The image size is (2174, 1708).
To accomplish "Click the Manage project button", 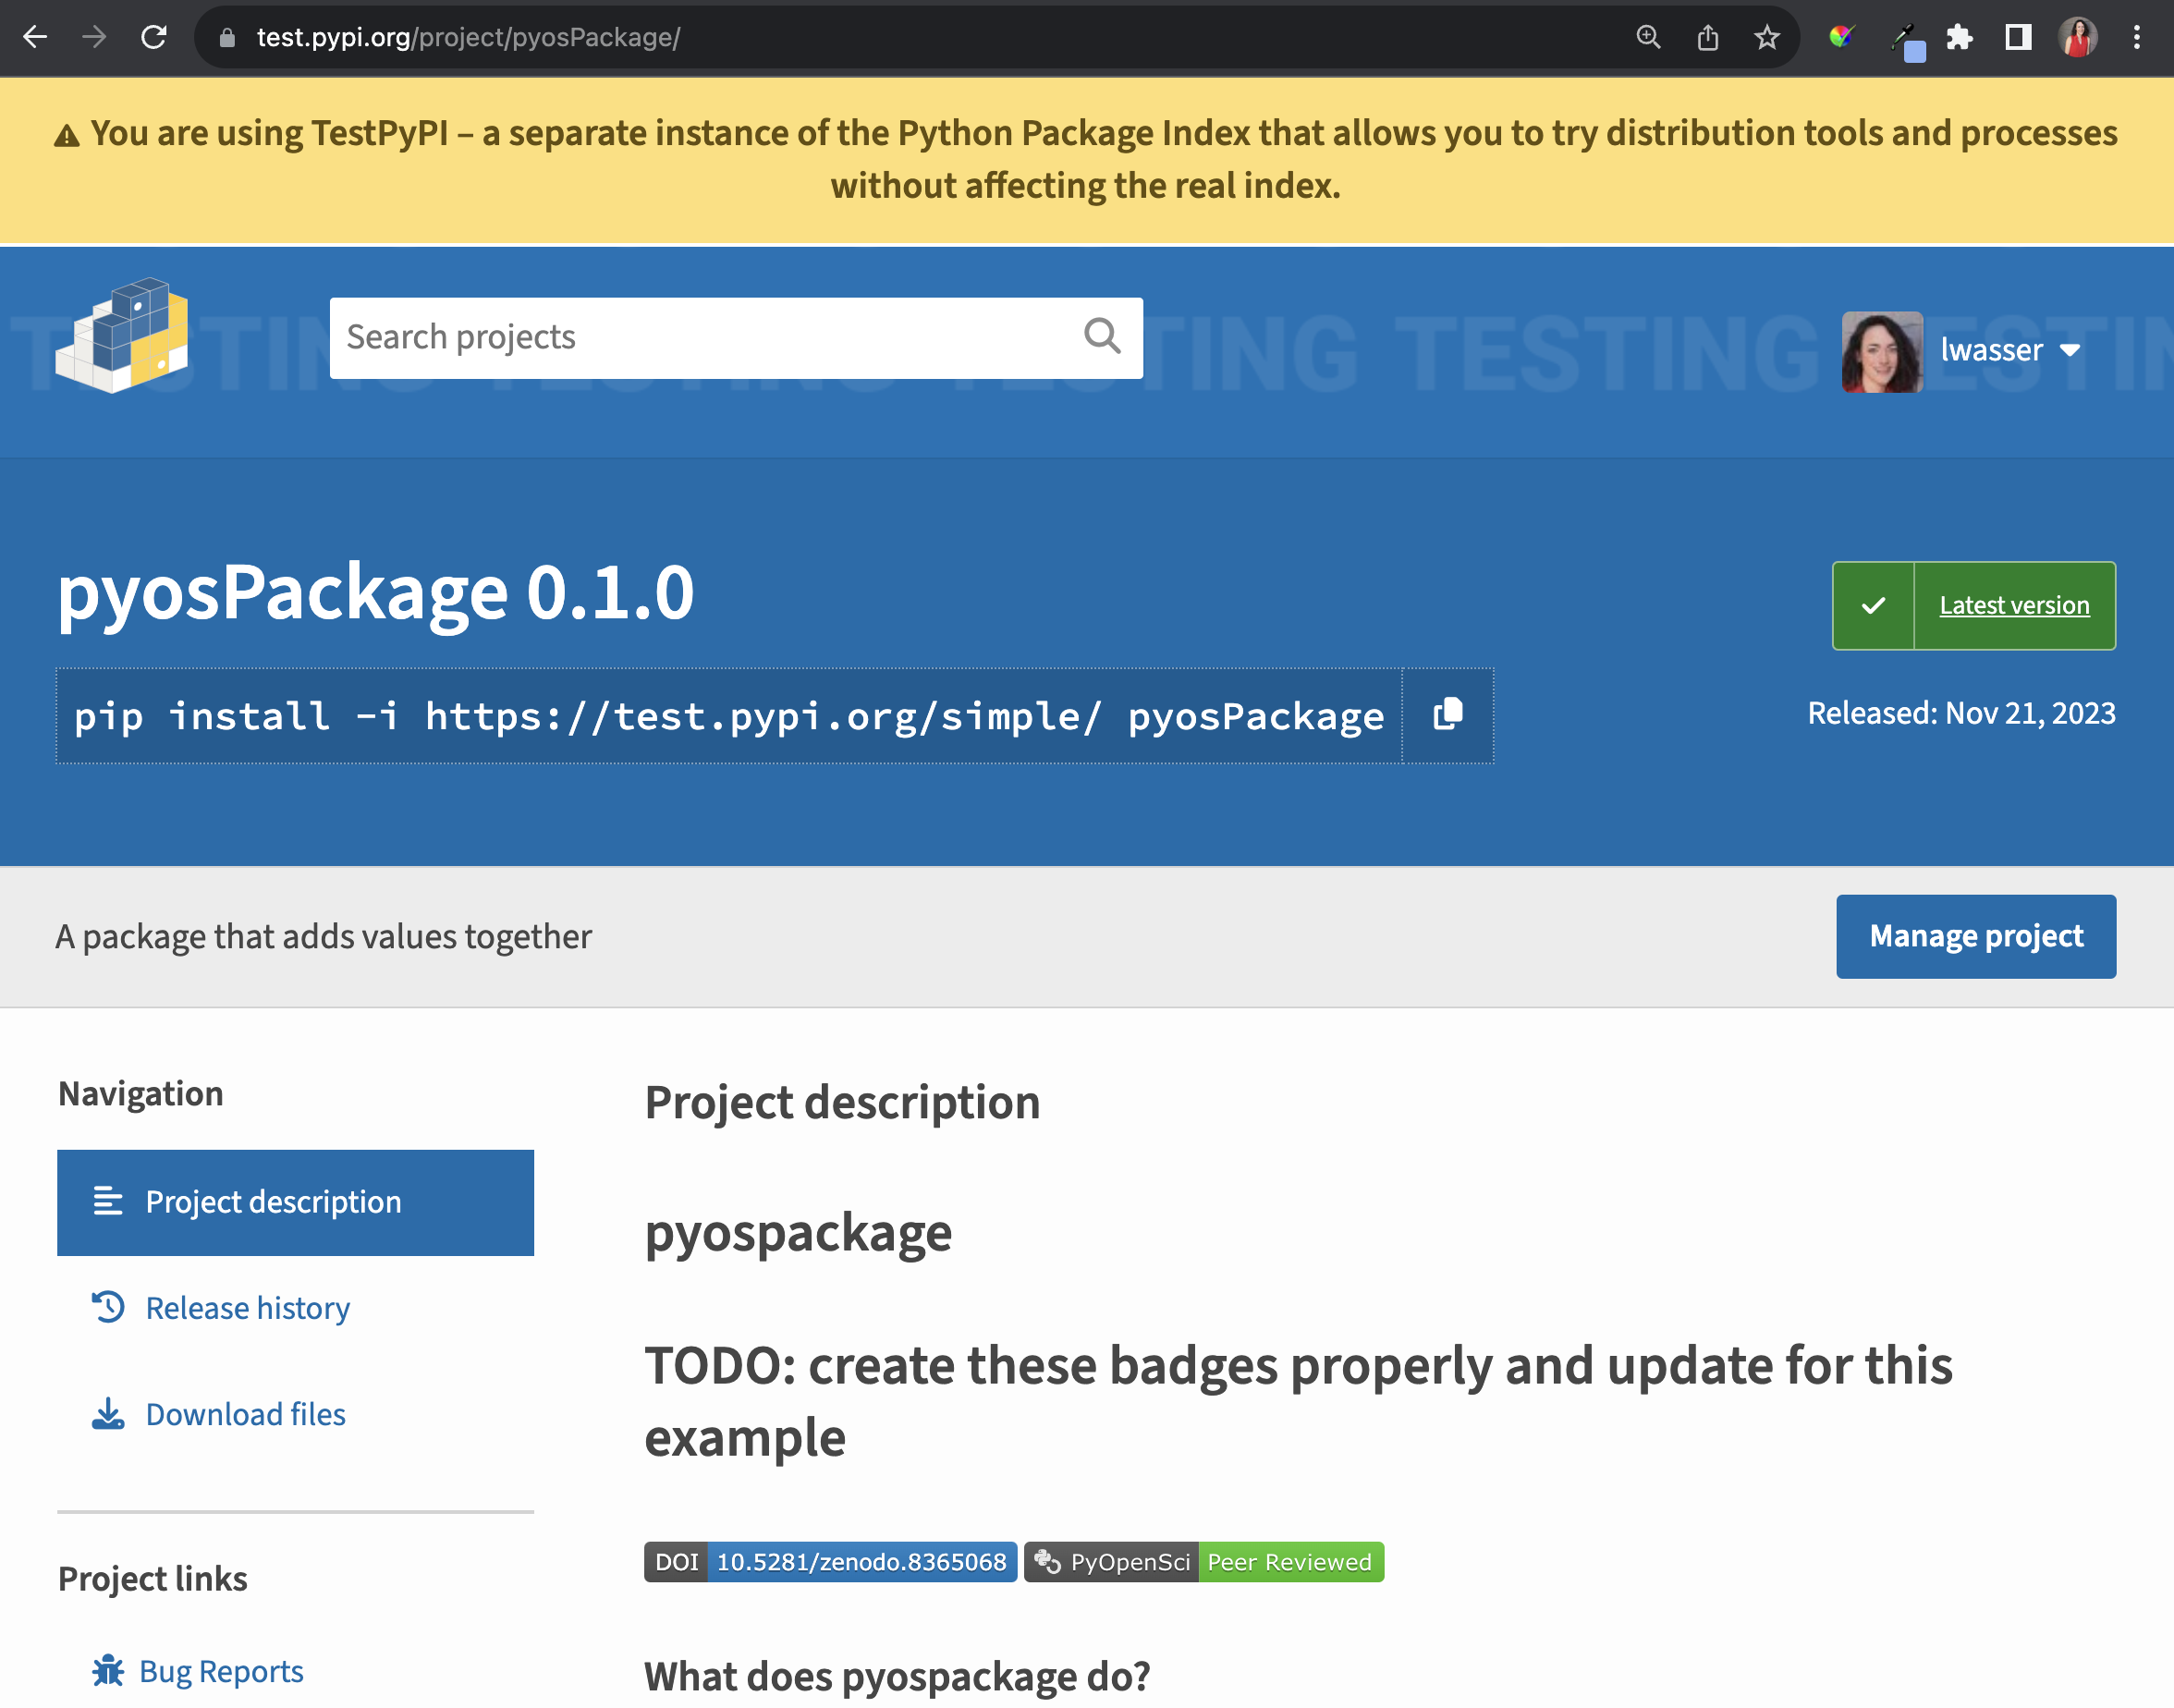I will coord(1976,936).
